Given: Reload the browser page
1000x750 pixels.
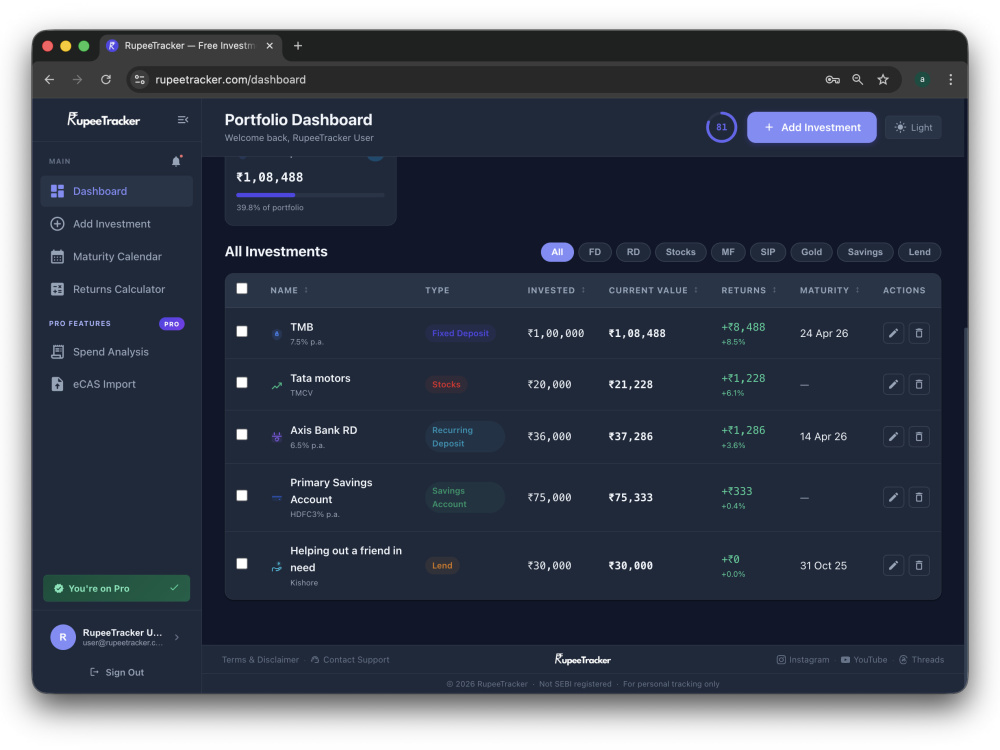Looking at the screenshot, I should [106, 80].
